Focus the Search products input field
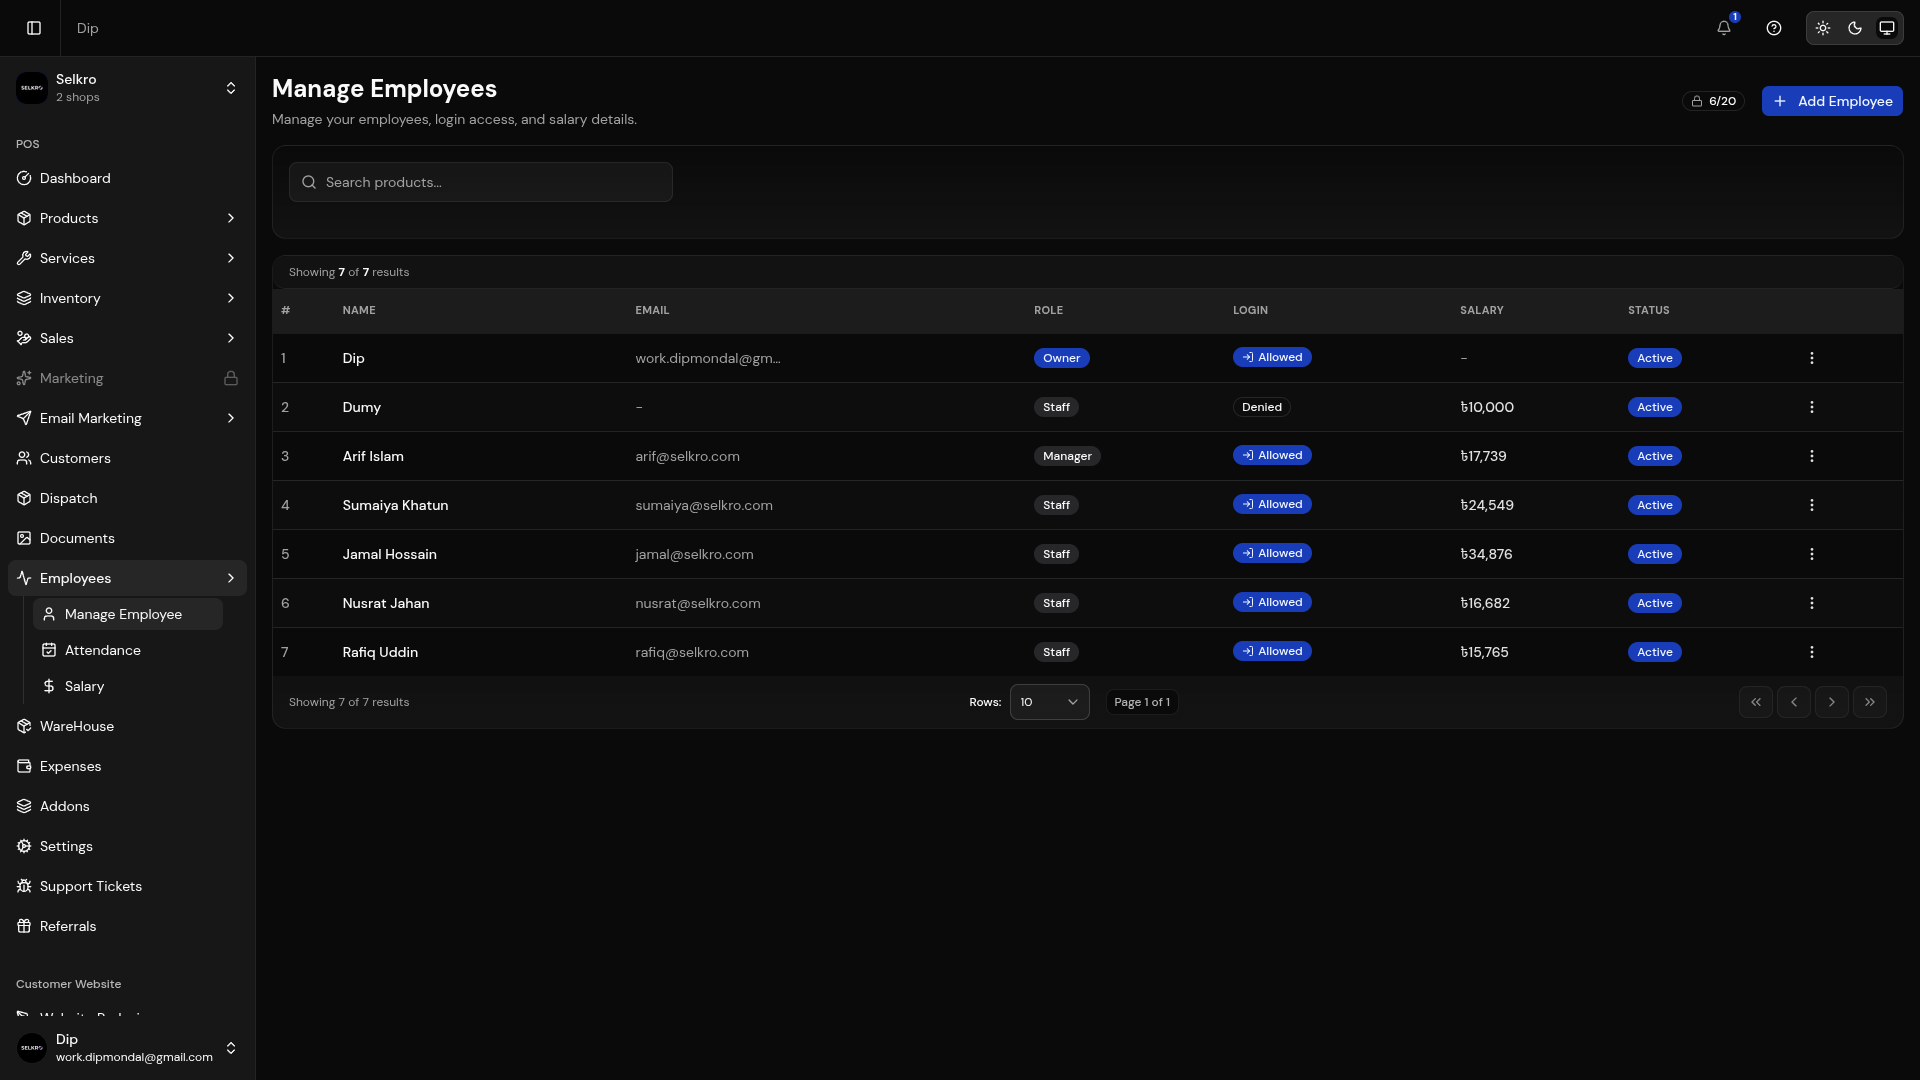Image resolution: width=1920 pixels, height=1080 pixels. [x=481, y=182]
